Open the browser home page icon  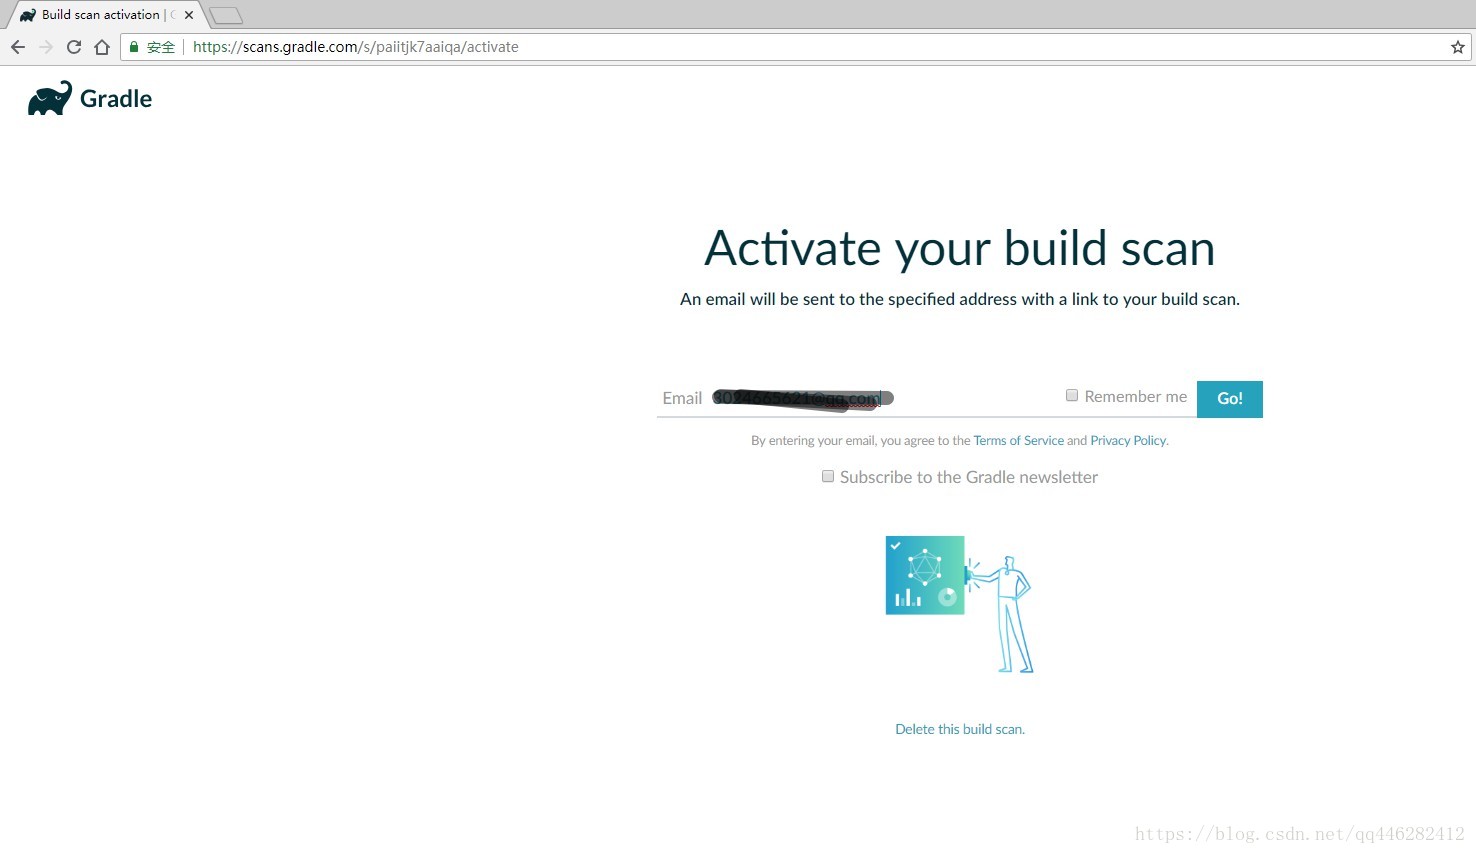pyautogui.click(x=102, y=47)
